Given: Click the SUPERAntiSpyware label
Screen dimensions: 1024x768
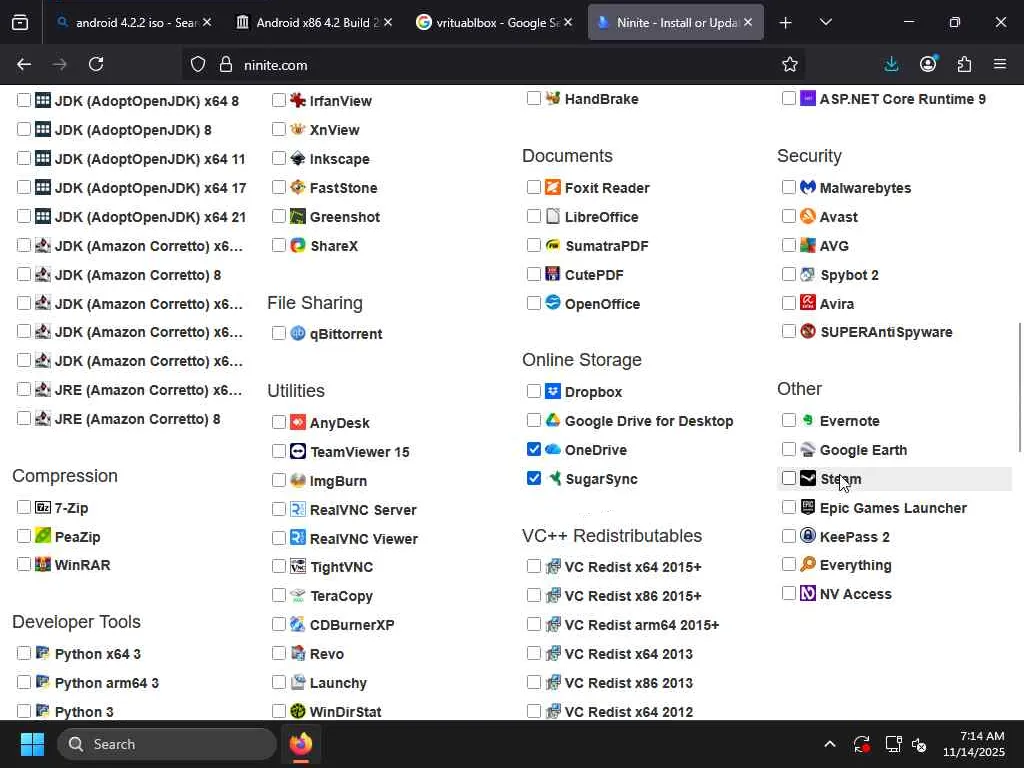Looking at the screenshot, I should (x=886, y=332).
